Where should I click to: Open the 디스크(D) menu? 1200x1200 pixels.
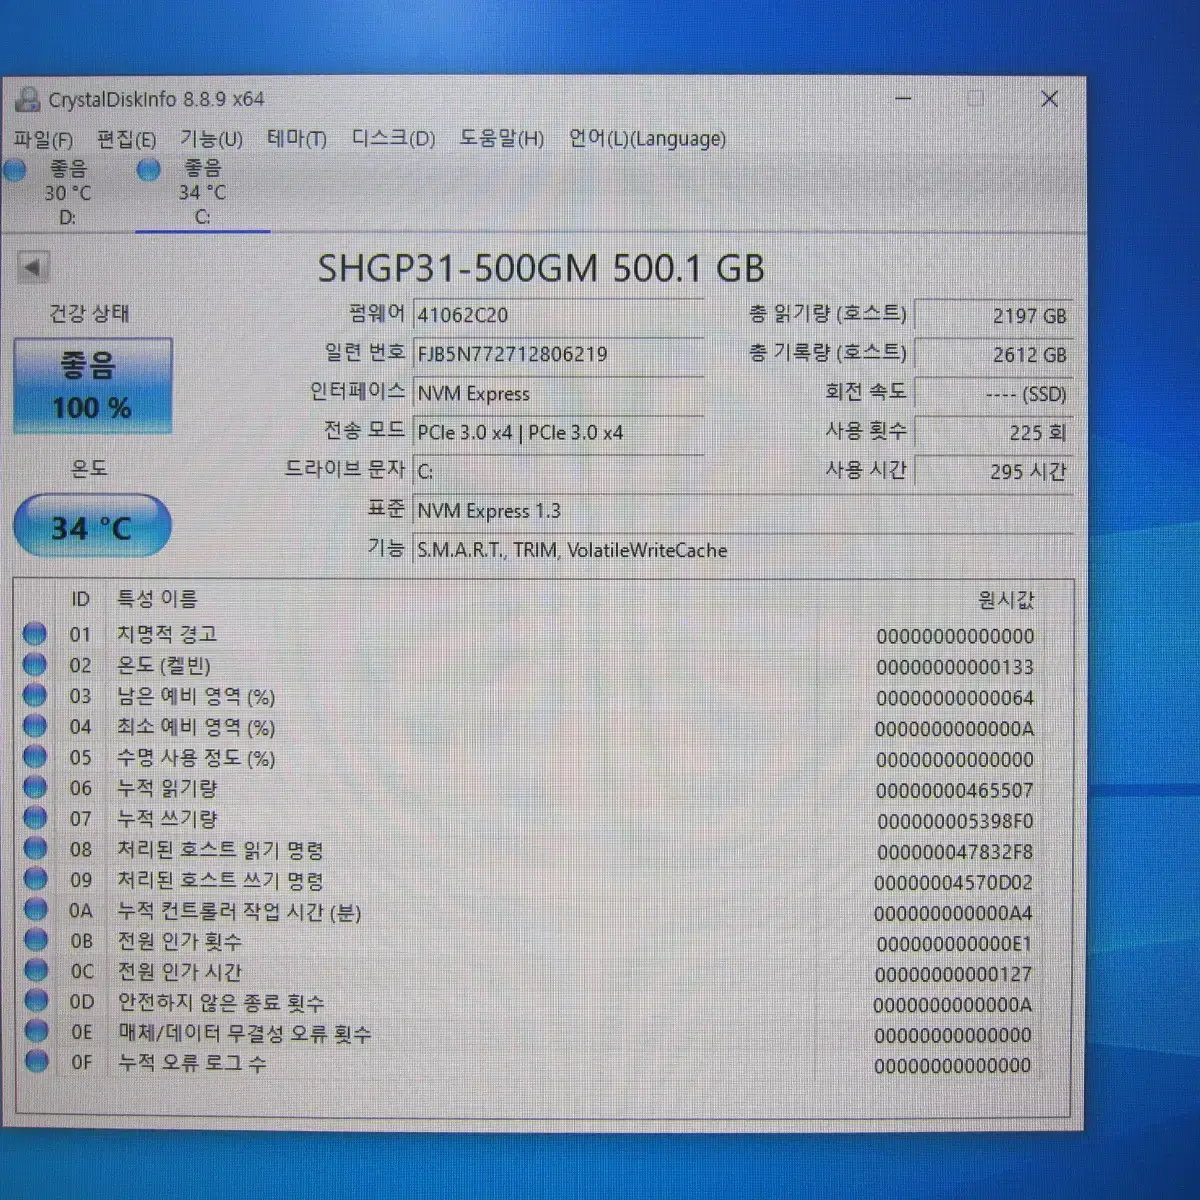393,138
